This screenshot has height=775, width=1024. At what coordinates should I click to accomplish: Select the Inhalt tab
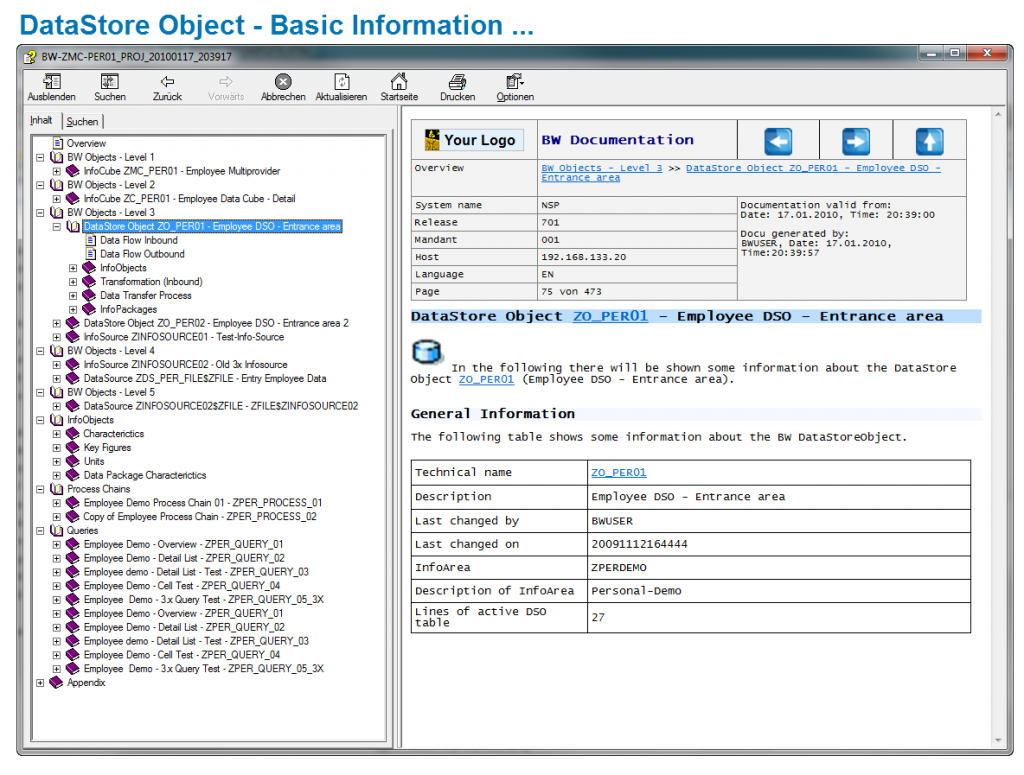pos(41,119)
